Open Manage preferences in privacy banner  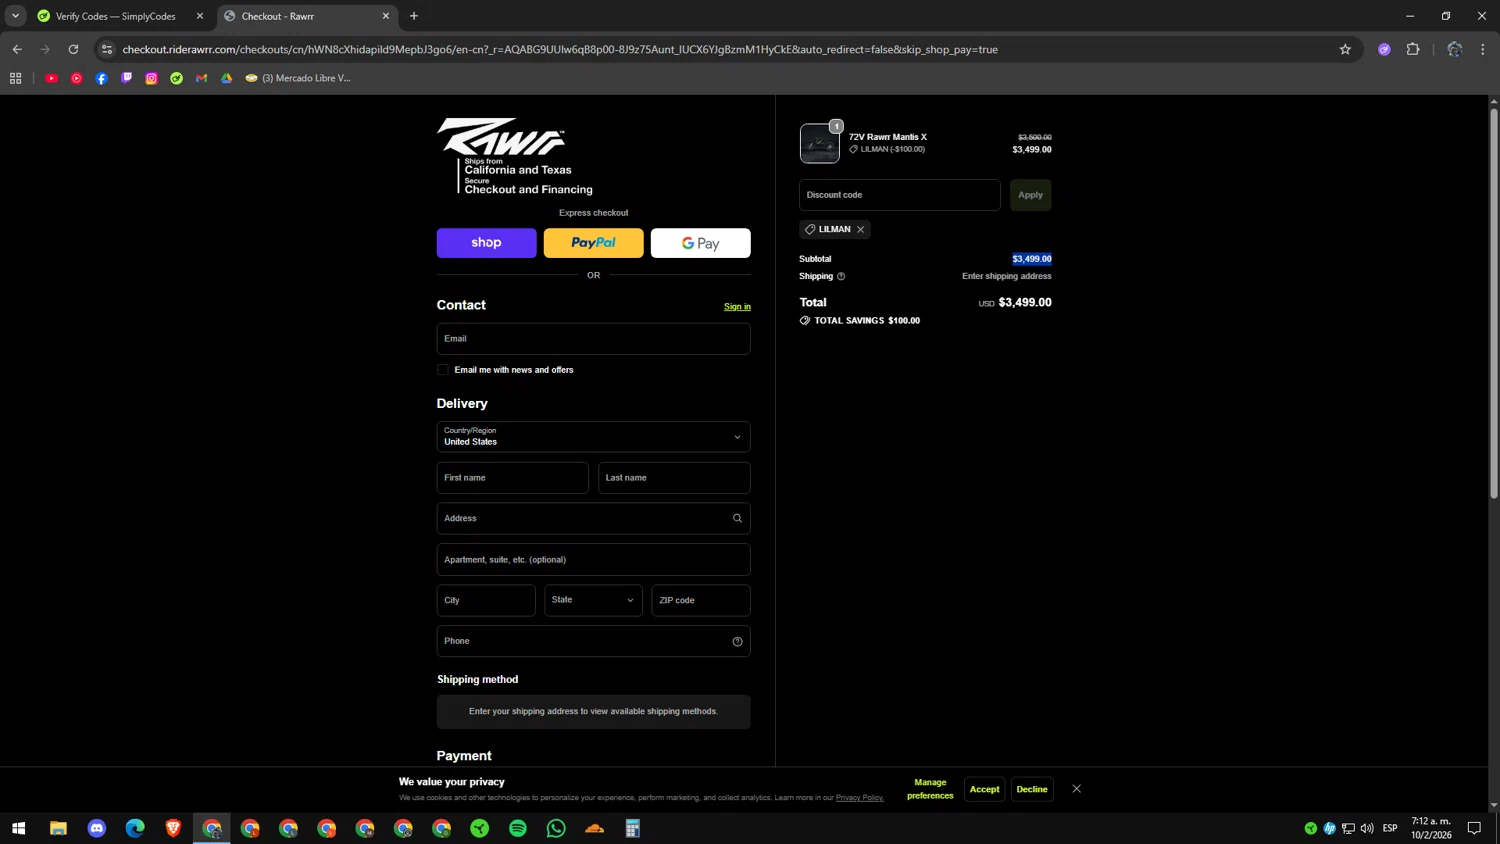(x=930, y=789)
